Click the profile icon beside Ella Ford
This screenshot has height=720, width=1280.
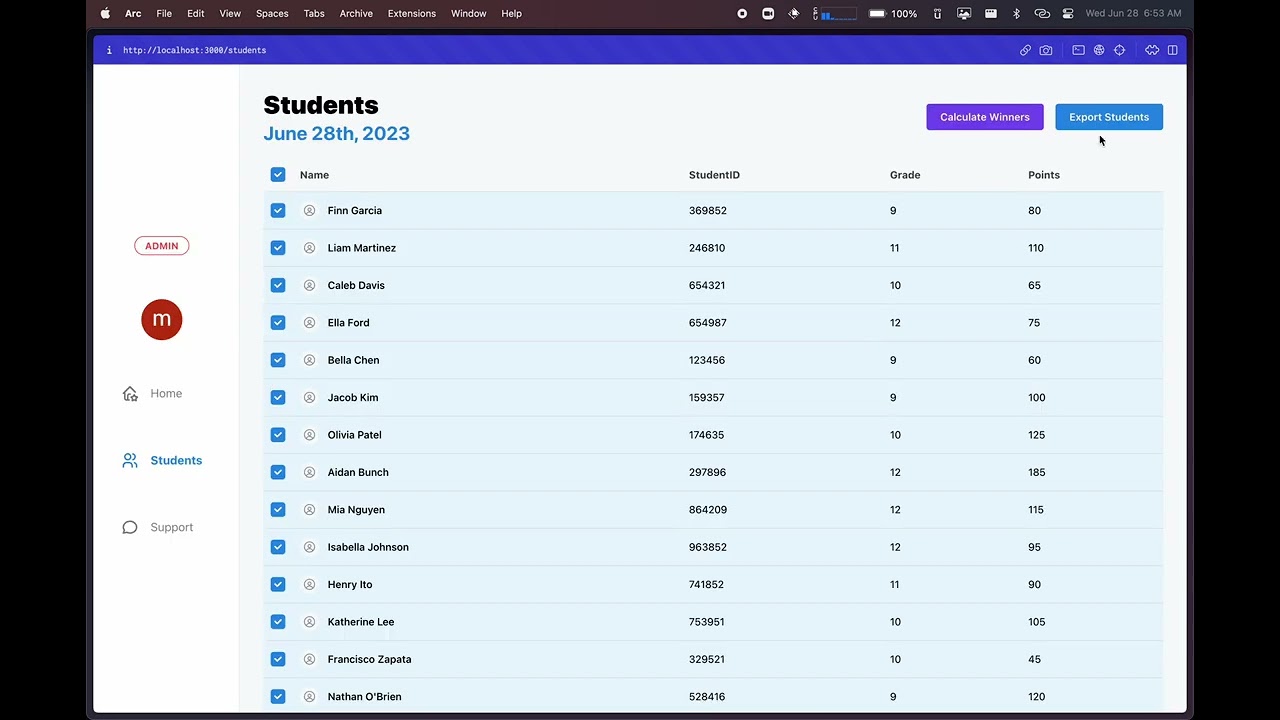(x=309, y=323)
